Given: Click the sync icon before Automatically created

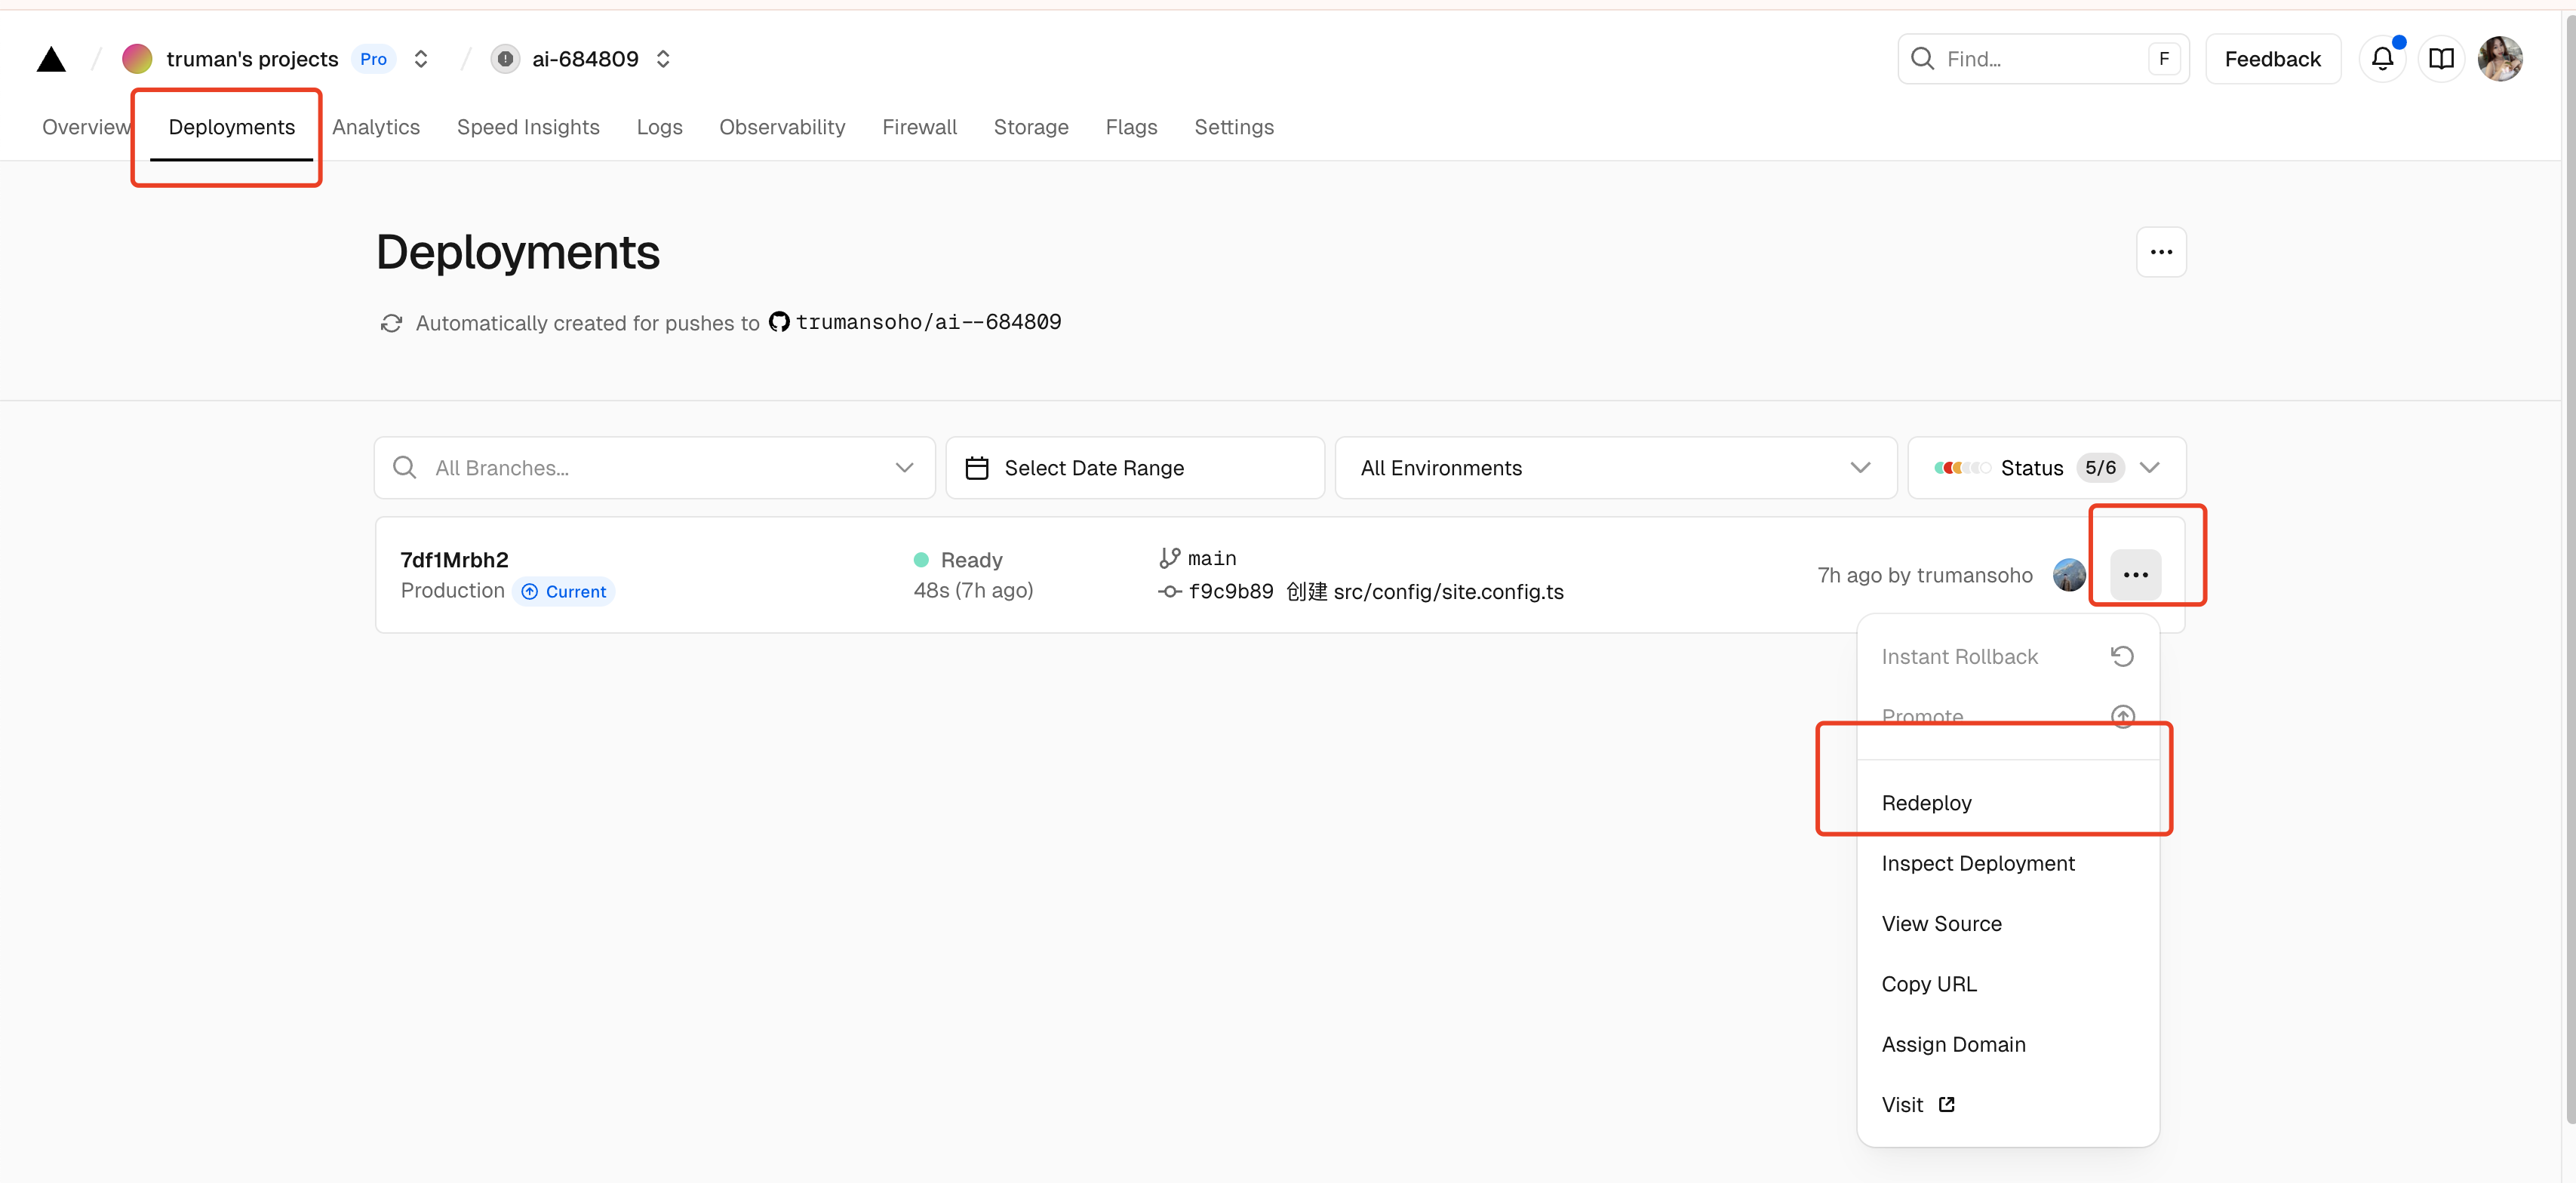Looking at the screenshot, I should click(391, 323).
